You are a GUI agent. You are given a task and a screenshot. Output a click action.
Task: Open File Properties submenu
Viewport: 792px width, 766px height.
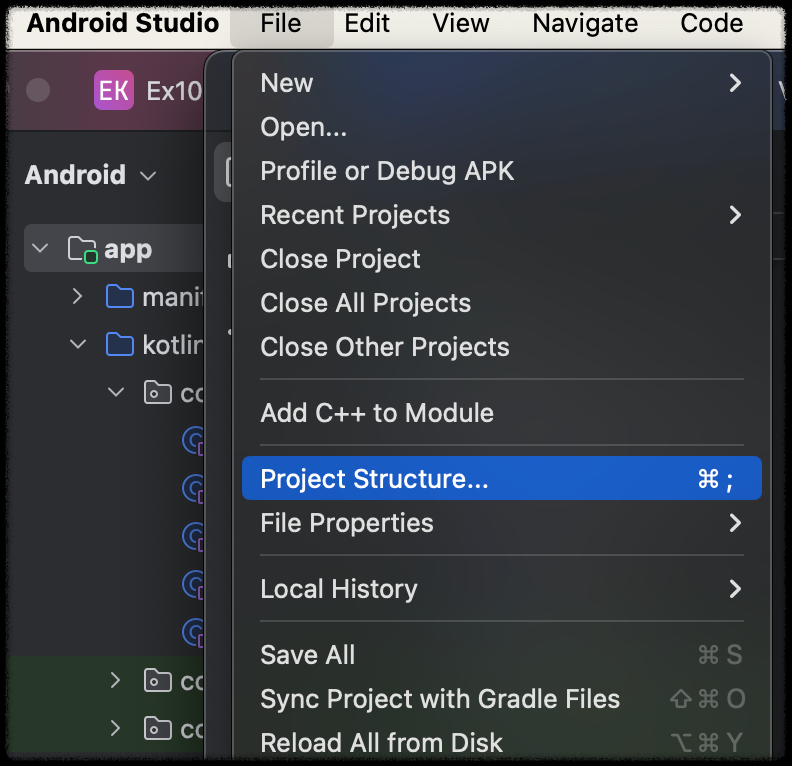pos(502,522)
